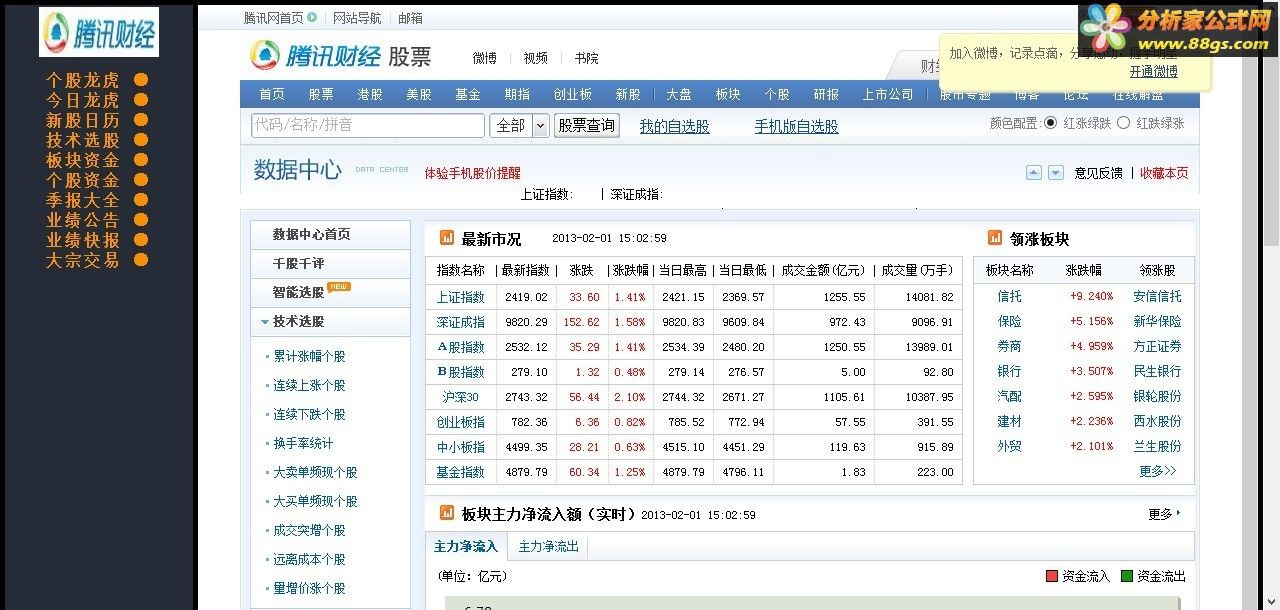Open 连续上涨个股 in the left menu
This screenshot has width=1280, height=610.
point(310,385)
